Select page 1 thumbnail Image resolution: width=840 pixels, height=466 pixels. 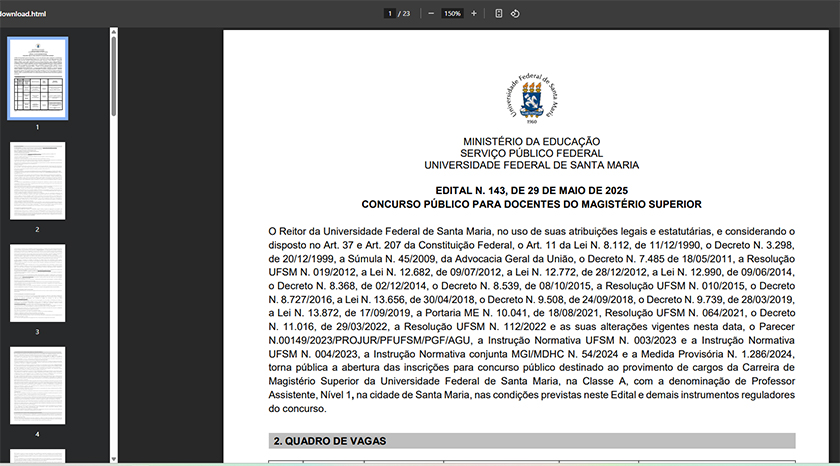tap(38, 78)
